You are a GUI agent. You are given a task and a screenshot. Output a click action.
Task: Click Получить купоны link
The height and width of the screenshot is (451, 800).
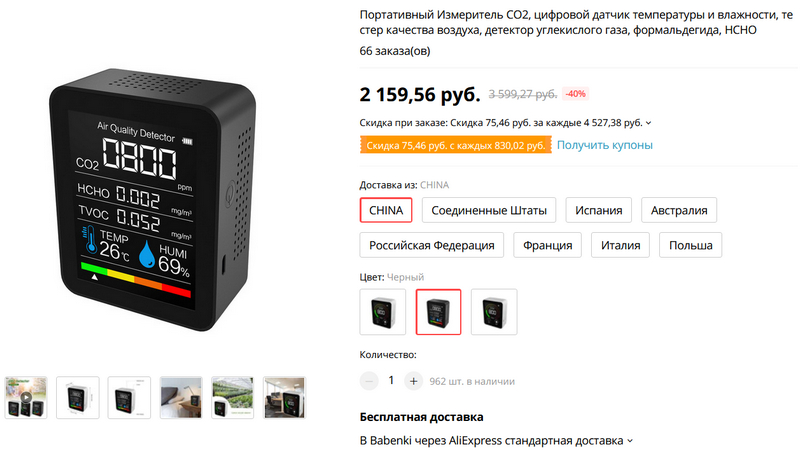[605, 145]
